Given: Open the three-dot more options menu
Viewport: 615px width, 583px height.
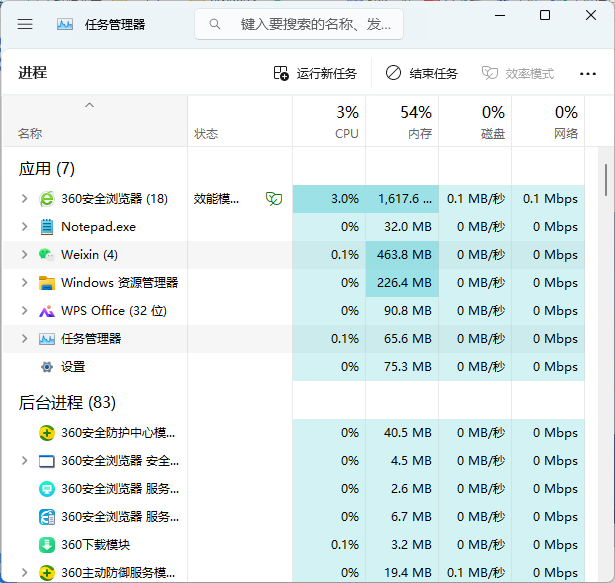Looking at the screenshot, I should click(x=588, y=73).
